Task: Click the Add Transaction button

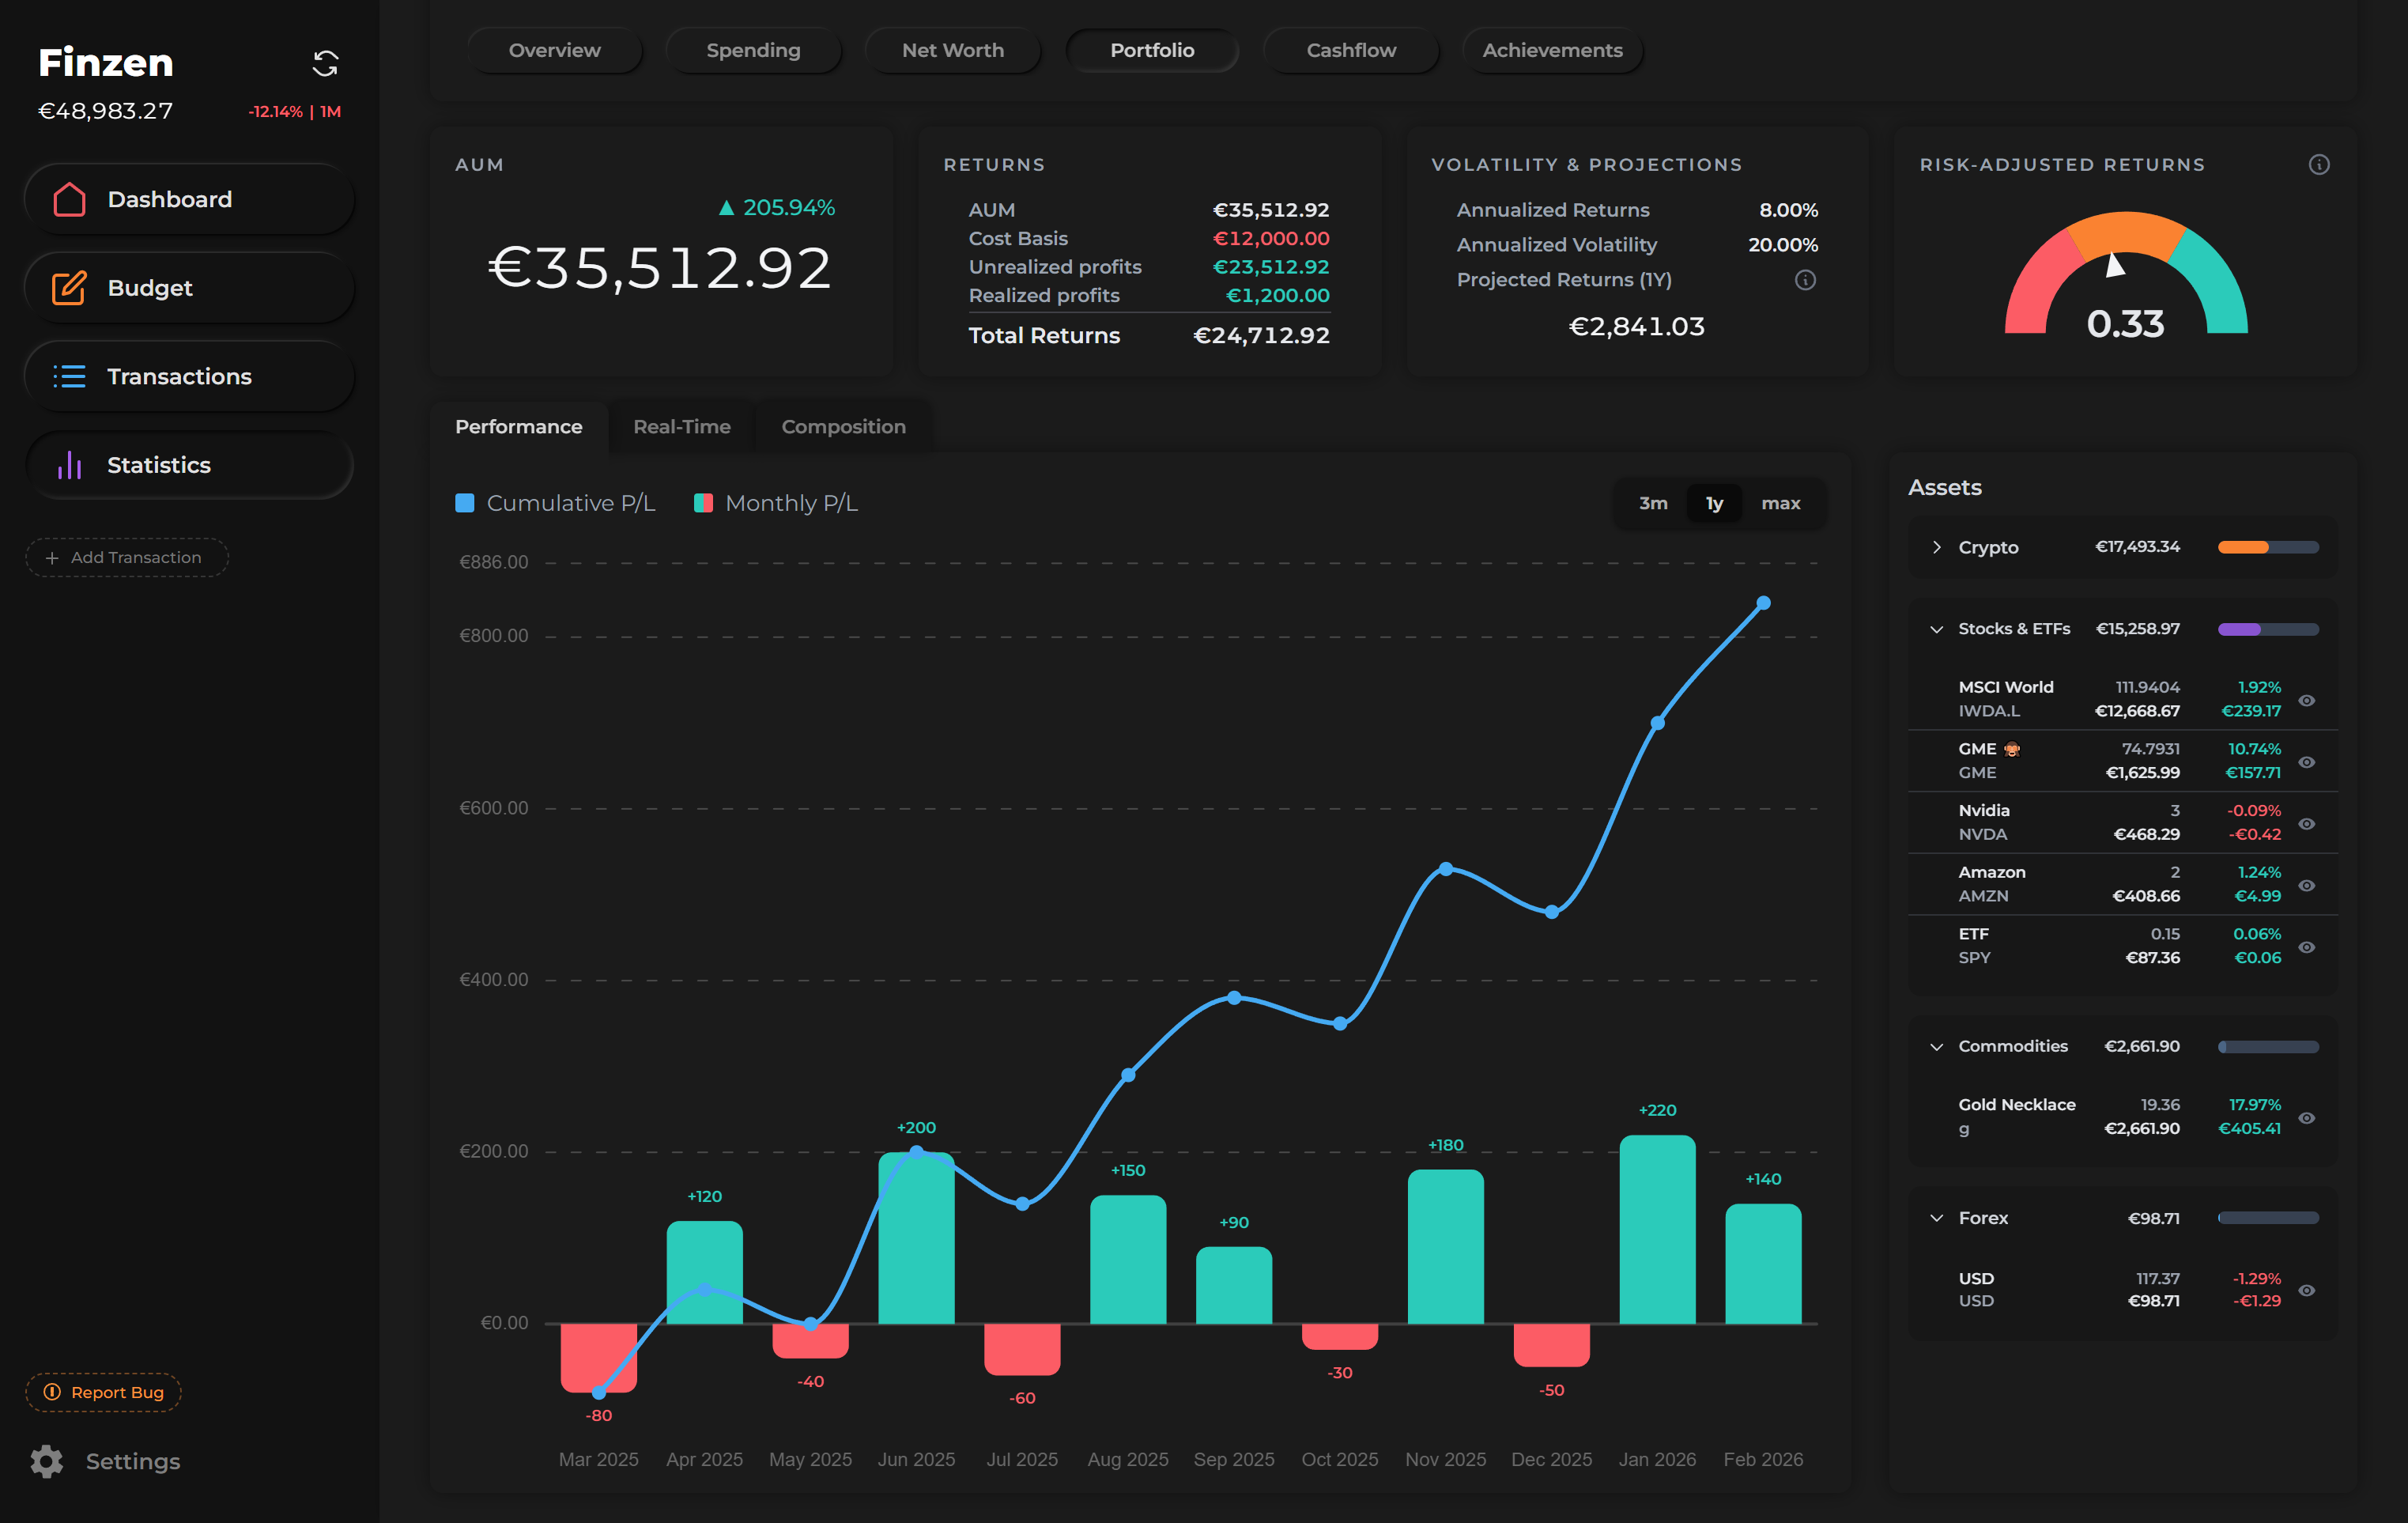Action: point(126,557)
